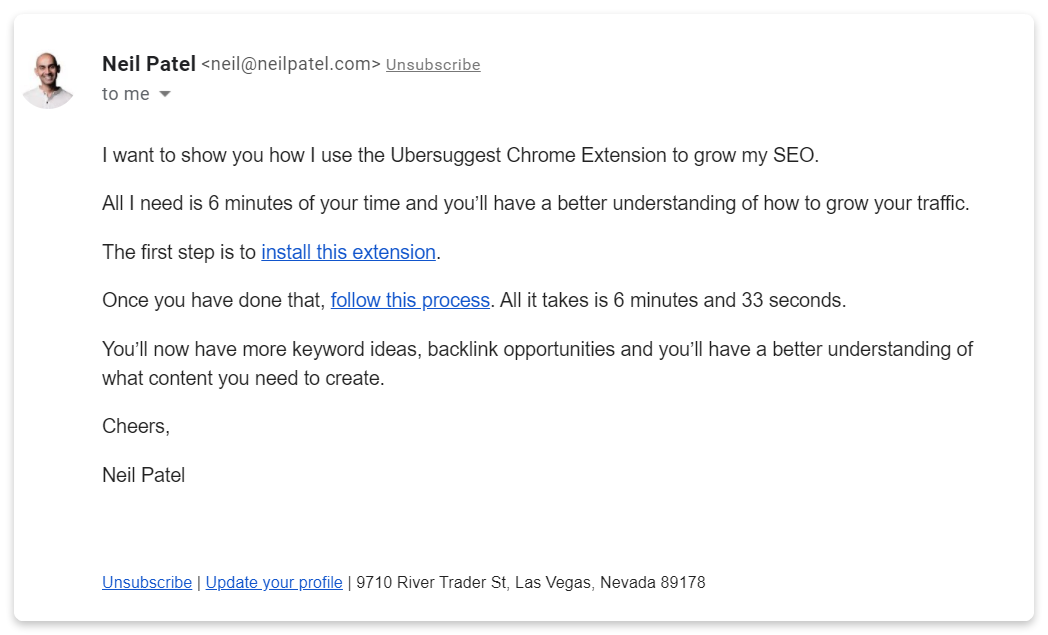Open the "follow this process" link
Image resolution: width=1048 pixels, height=635 pixels.
(410, 300)
